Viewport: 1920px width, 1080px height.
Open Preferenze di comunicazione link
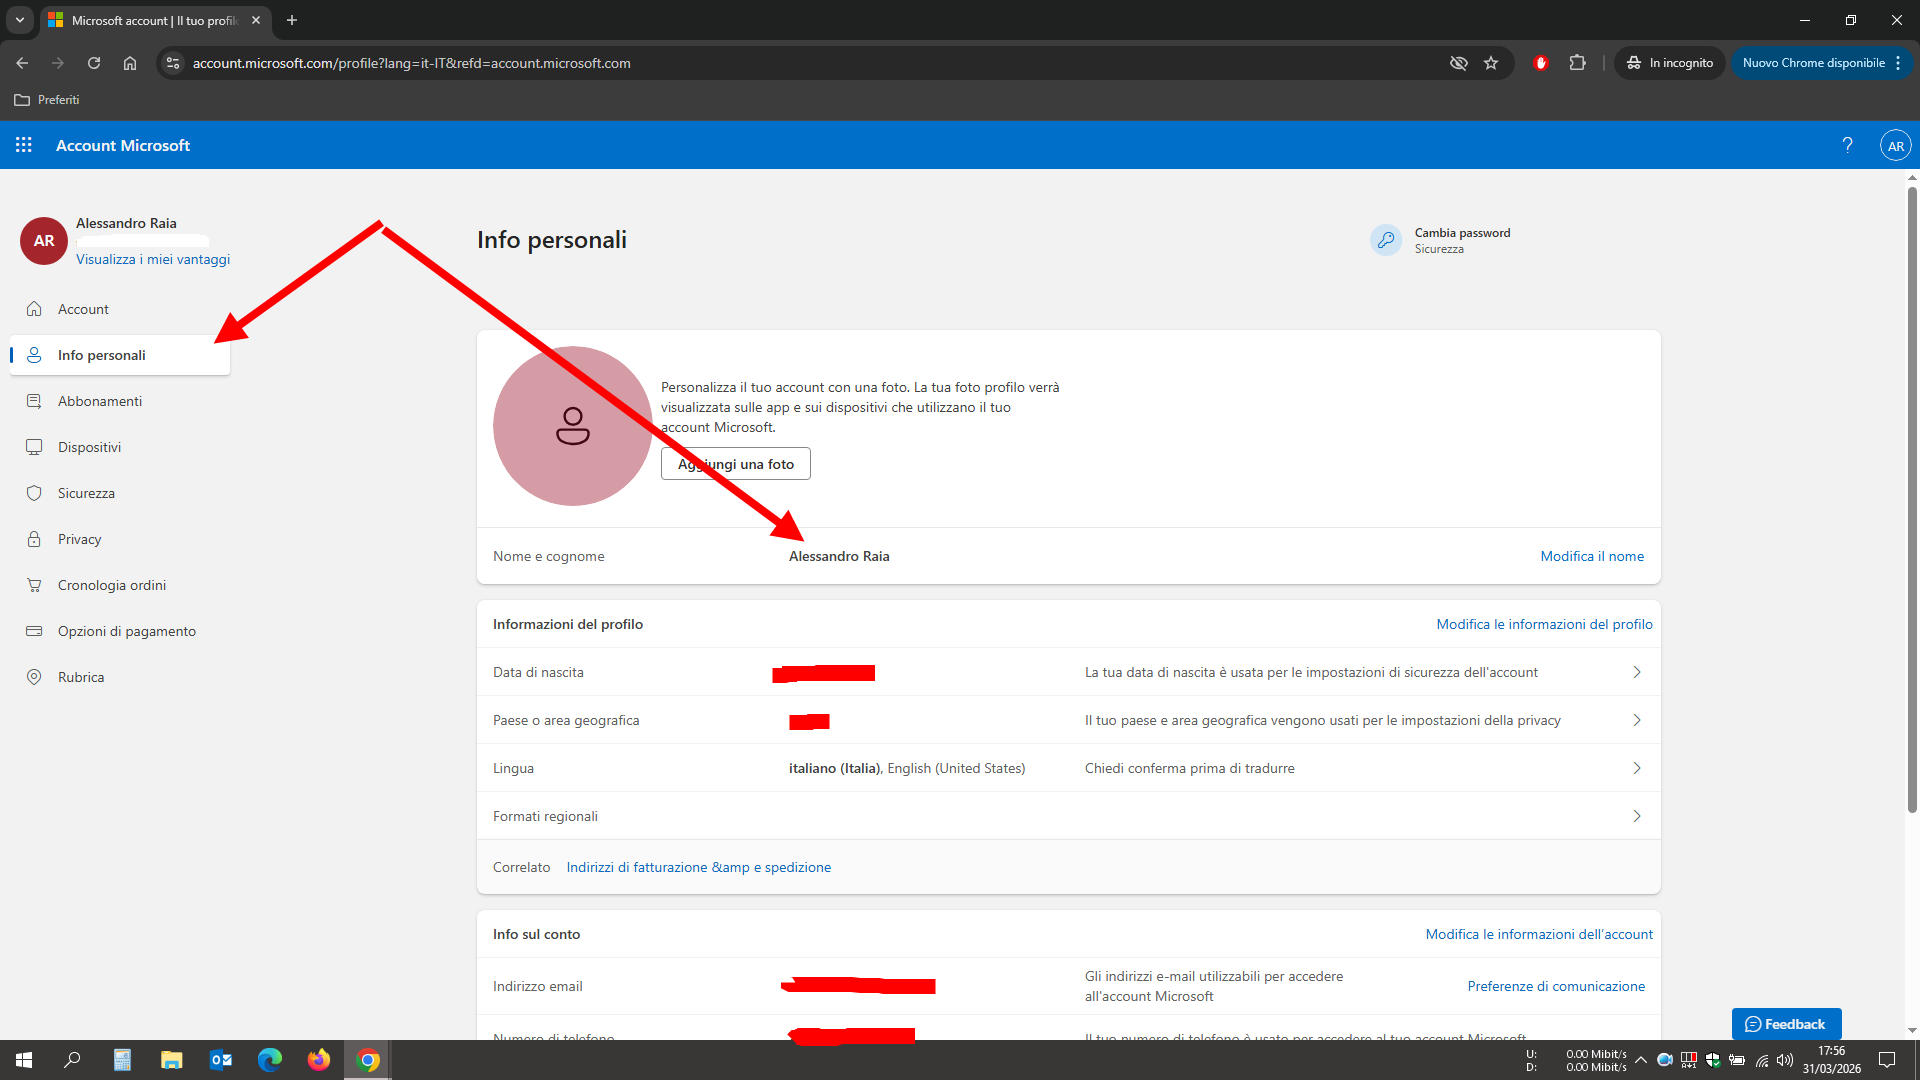pos(1556,986)
